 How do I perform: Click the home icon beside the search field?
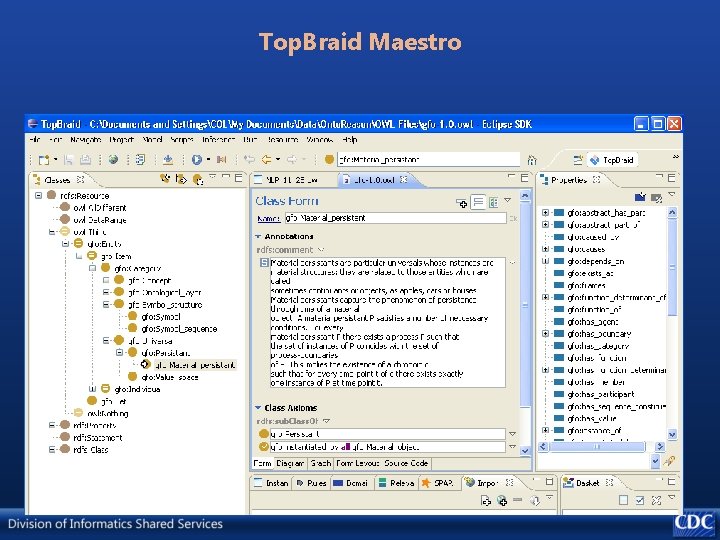coord(532,160)
